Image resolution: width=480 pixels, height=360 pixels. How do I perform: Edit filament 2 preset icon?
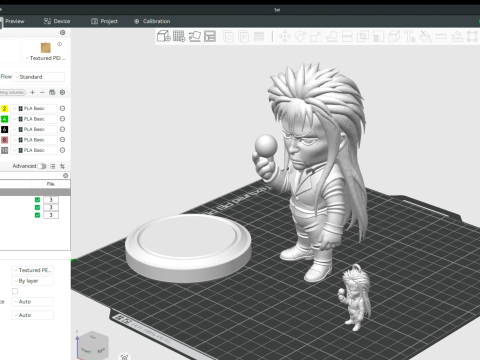[x=62, y=108]
